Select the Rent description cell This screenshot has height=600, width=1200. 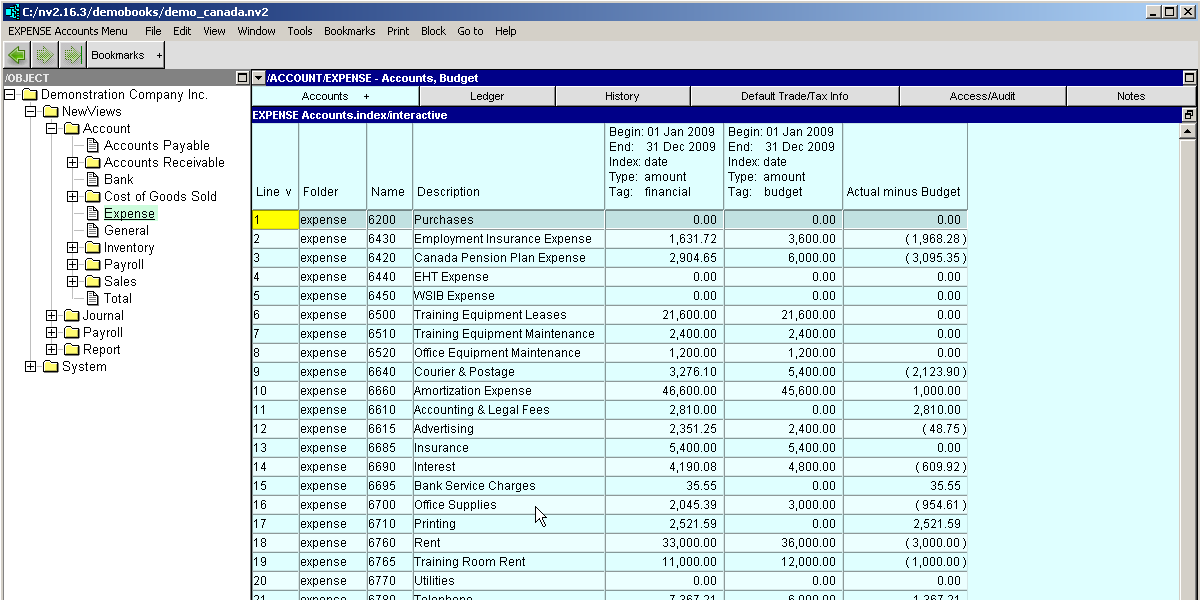click(x=508, y=543)
